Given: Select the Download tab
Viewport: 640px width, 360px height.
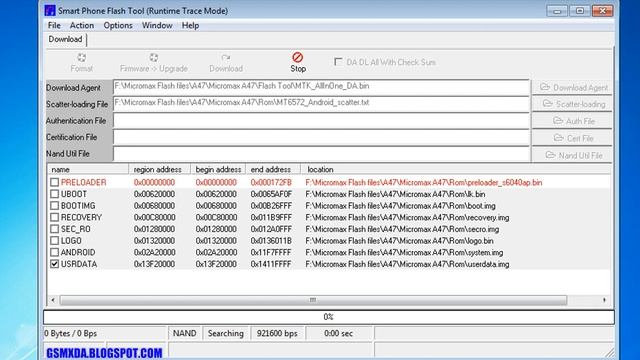Looking at the screenshot, I should (x=65, y=39).
